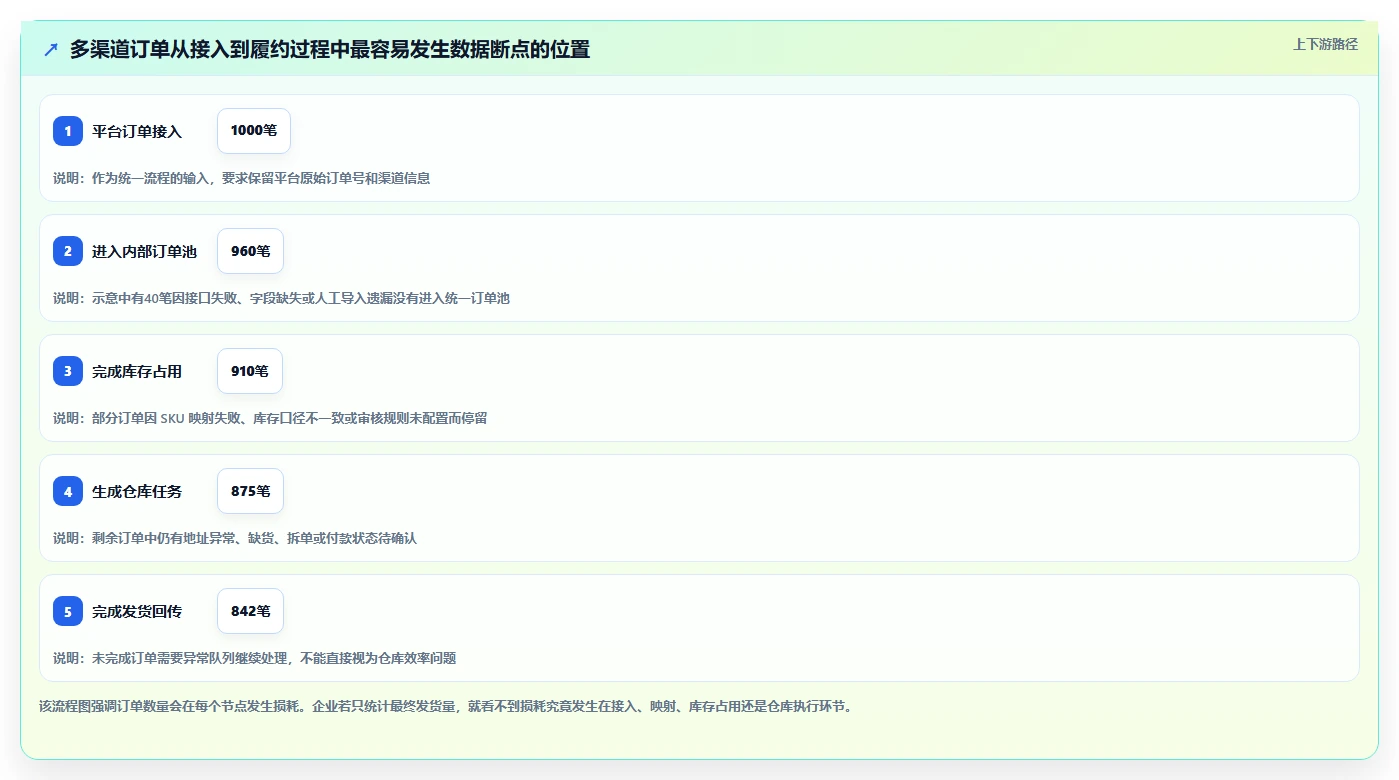Select the 1000笔 count pill
1399x780 pixels.
tap(254, 131)
